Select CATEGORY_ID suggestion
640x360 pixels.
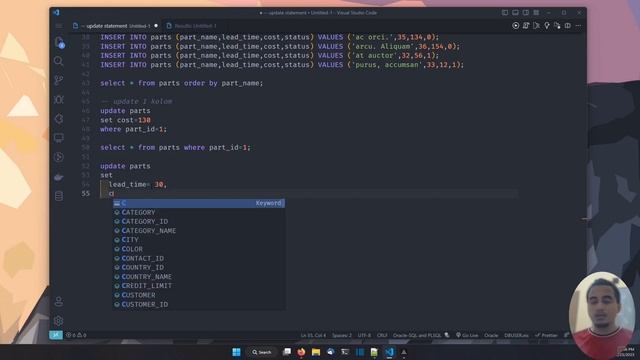pyautogui.click(x=199, y=221)
